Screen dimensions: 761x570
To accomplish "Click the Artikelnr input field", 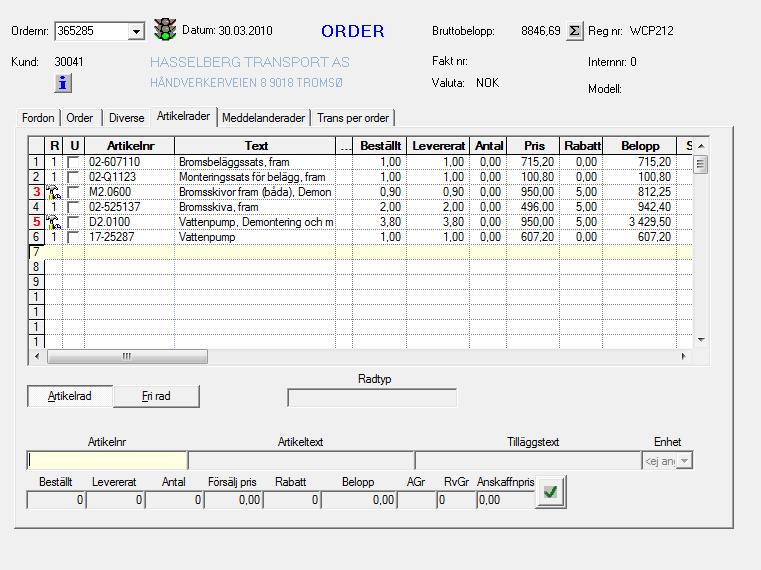I will coord(107,460).
